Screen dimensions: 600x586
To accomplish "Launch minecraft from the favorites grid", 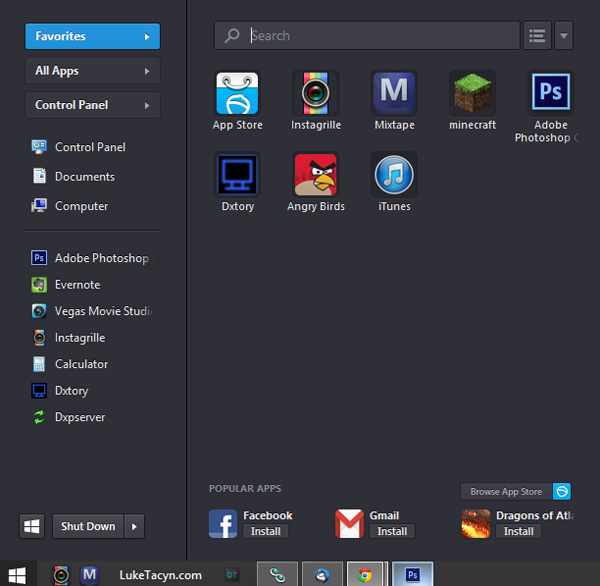I will pos(472,93).
